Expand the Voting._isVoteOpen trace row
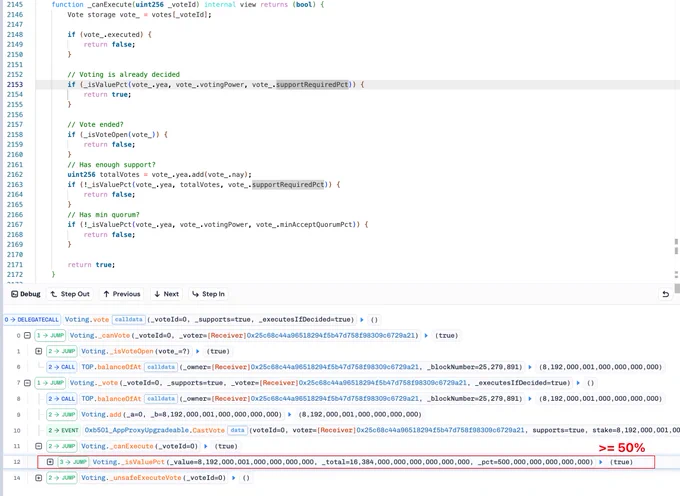The width and height of the screenshot is (680, 496). (38, 351)
